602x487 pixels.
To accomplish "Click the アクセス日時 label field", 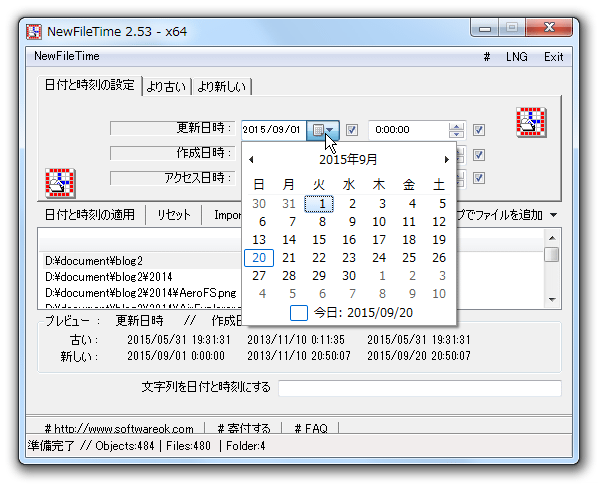I will click(173, 178).
